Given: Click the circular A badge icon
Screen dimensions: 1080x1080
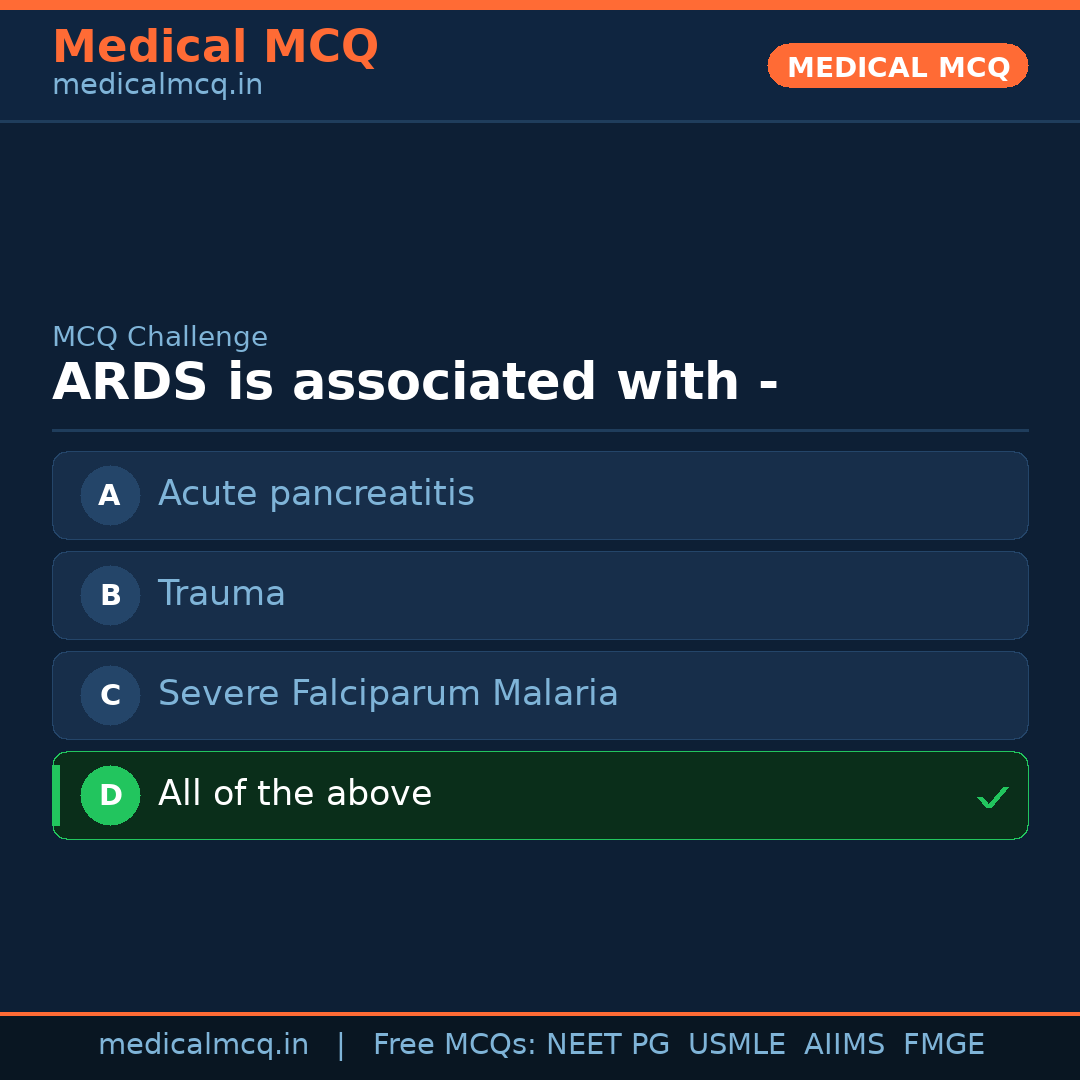Looking at the screenshot, I should (110, 495).
